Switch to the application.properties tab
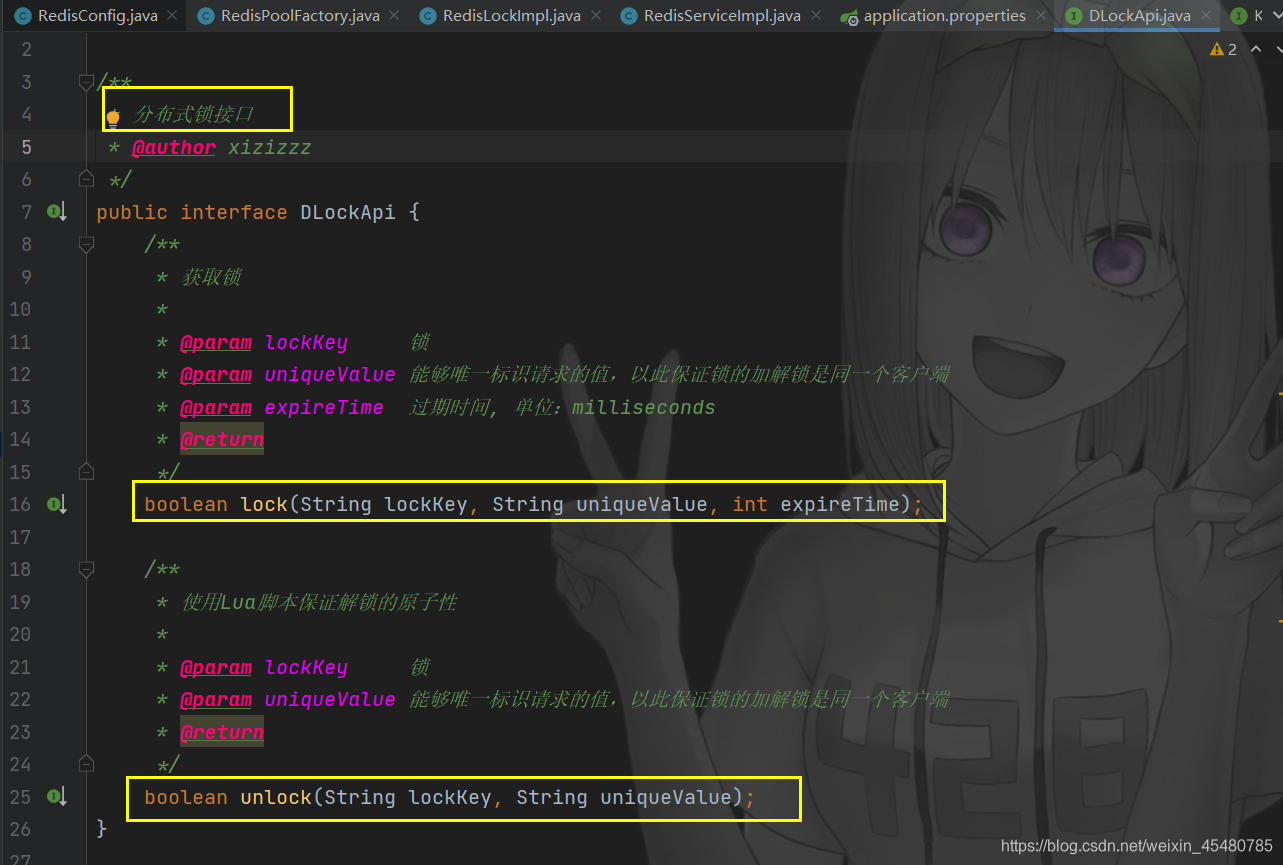 [x=944, y=16]
